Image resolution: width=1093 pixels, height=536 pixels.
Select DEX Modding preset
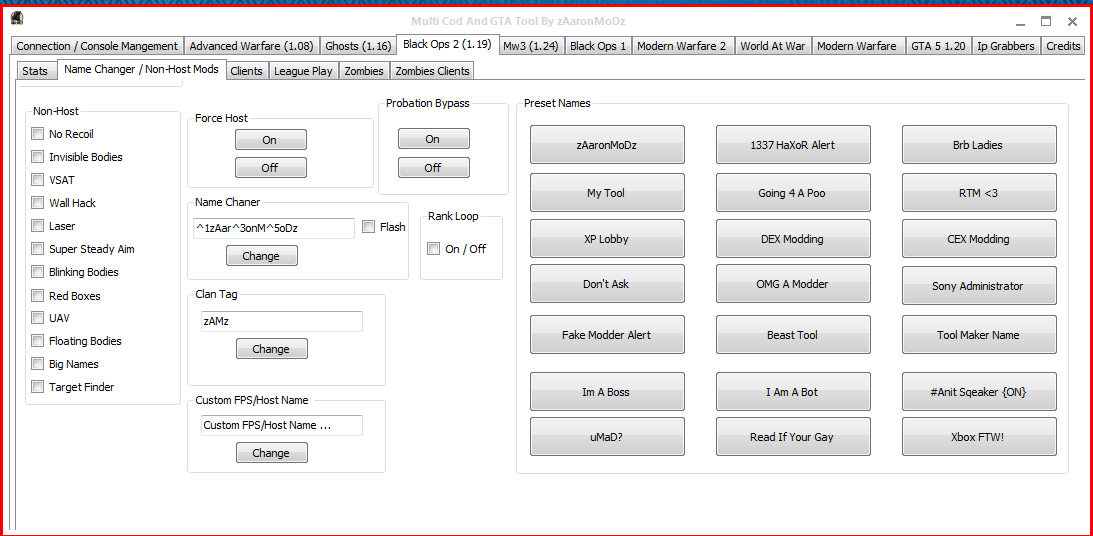tap(793, 239)
